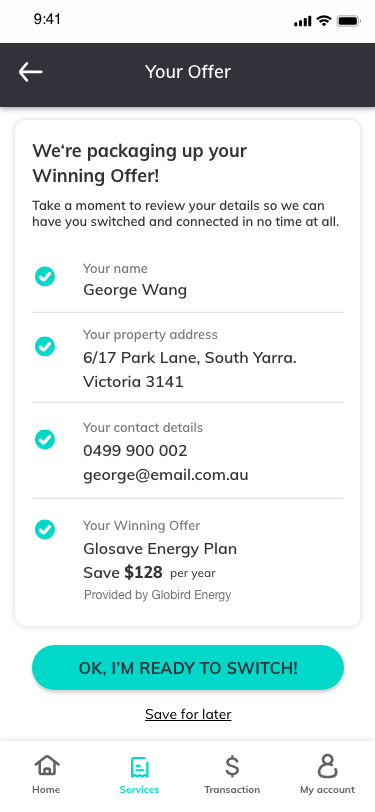The height and width of the screenshot is (812, 375).
Task: Toggle the checkmark beside Your name
Action: tap(45, 276)
